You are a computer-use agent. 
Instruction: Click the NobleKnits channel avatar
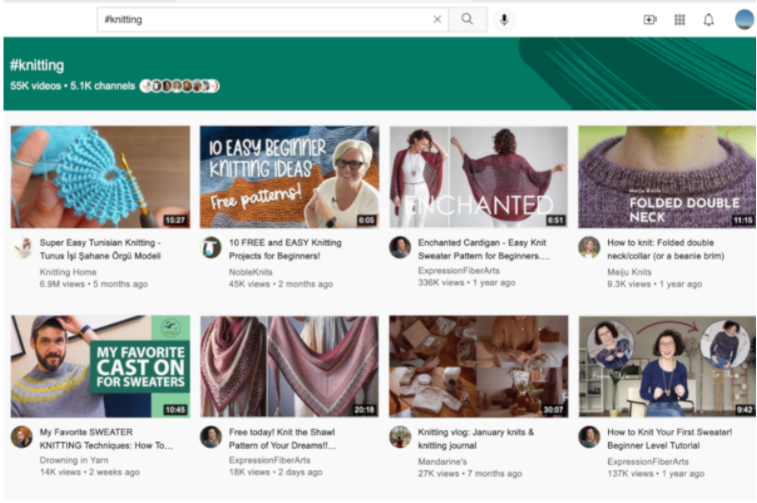[211, 248]
